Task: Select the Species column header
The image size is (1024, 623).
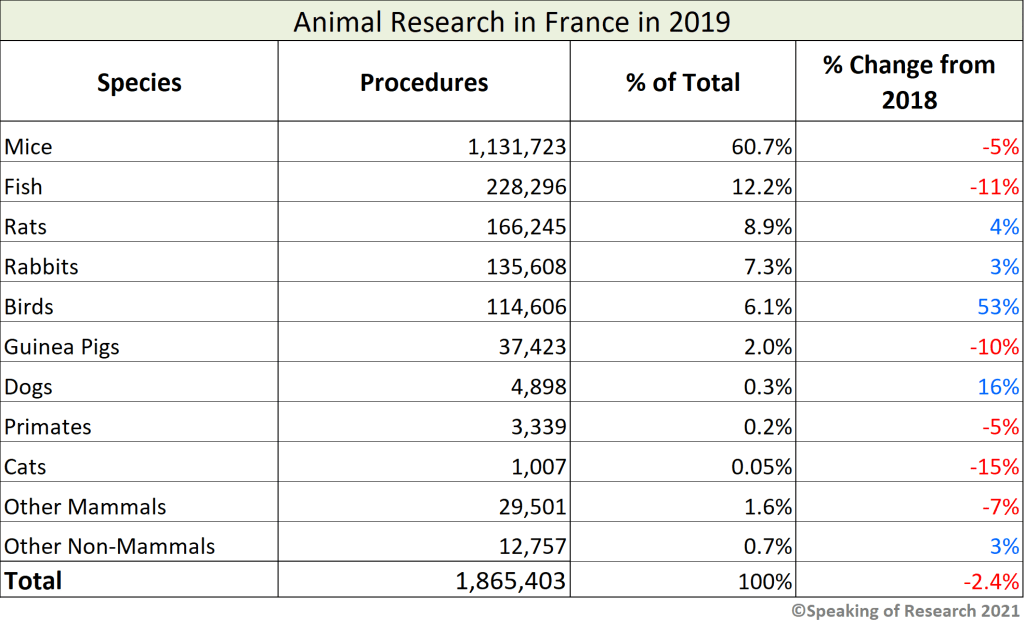Action: [139, 82]
